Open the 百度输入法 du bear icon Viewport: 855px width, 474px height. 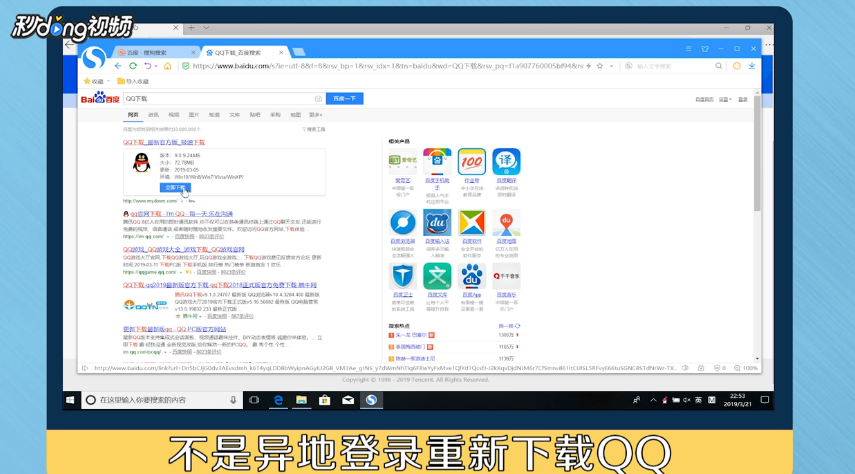(x=437, y=223)
